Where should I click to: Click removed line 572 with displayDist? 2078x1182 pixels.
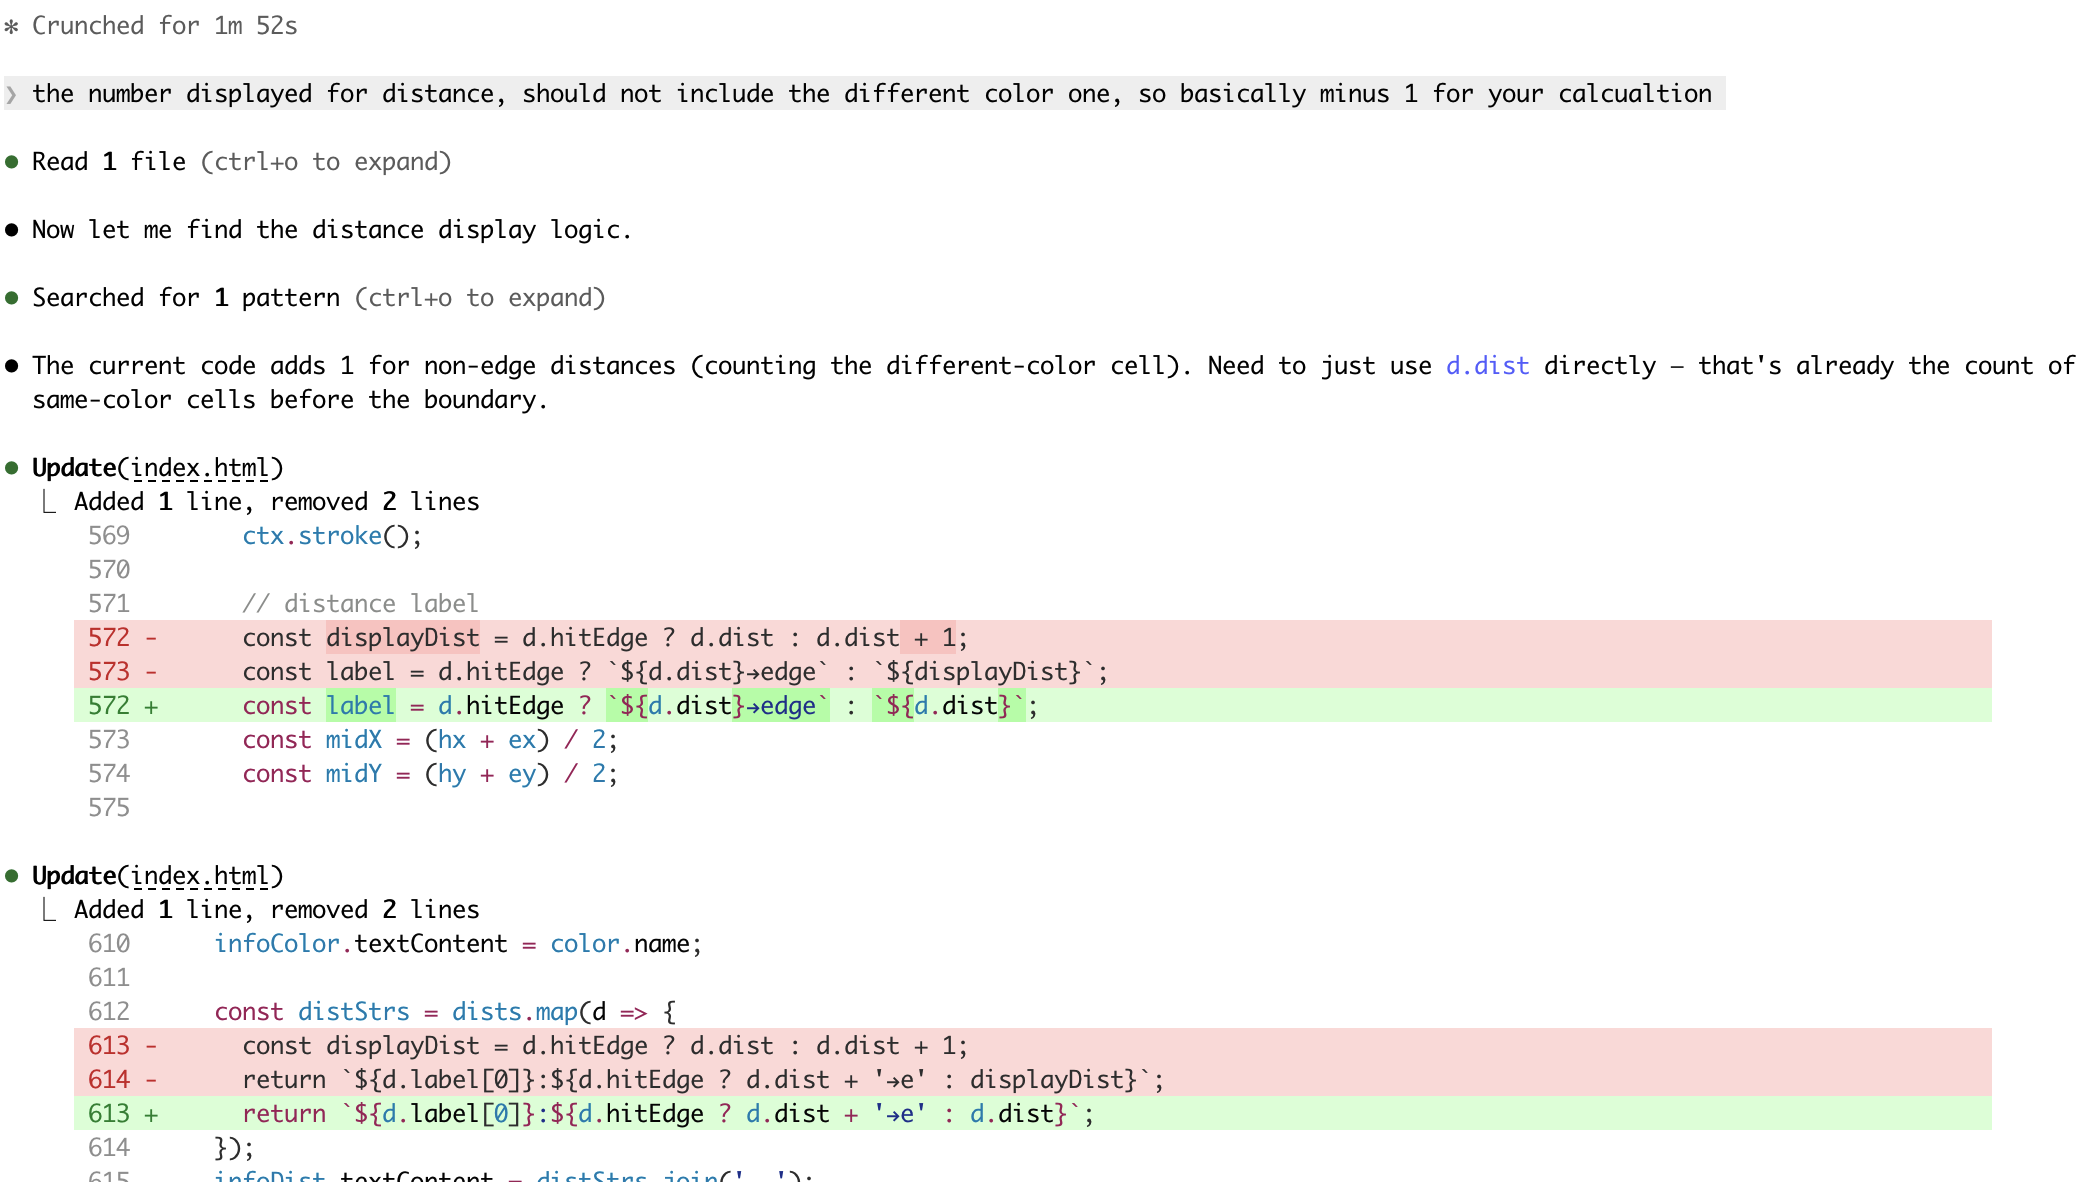coord(1032,638)
